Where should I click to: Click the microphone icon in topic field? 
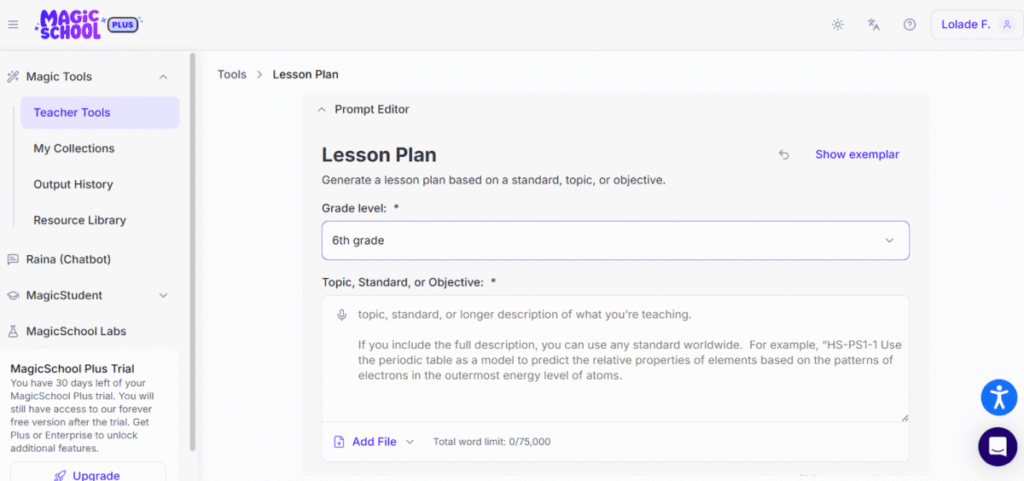(x=342, y=315)
